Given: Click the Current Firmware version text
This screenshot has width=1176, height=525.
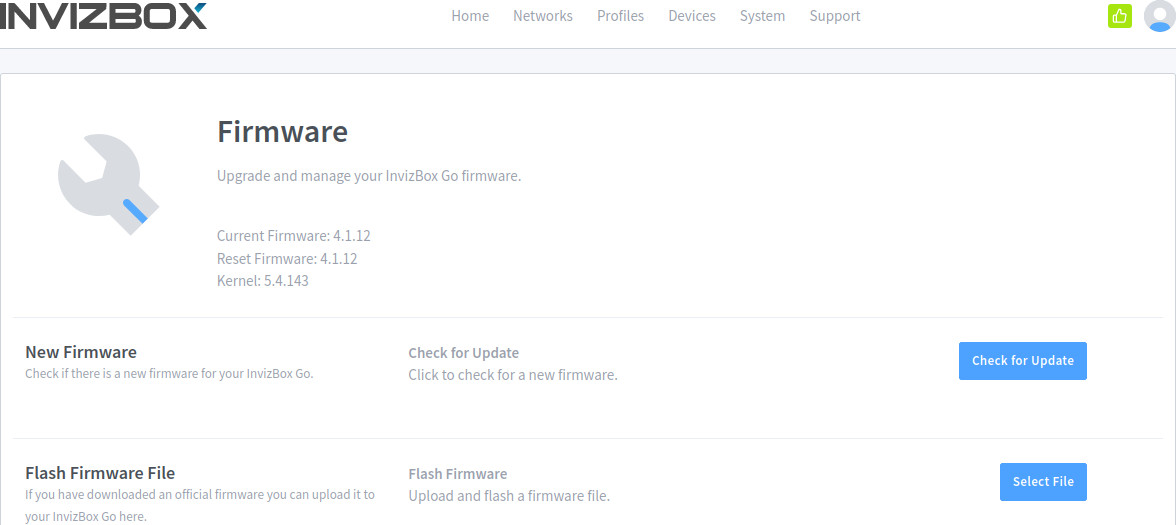Looking at the screenshot, I should 294,236.
